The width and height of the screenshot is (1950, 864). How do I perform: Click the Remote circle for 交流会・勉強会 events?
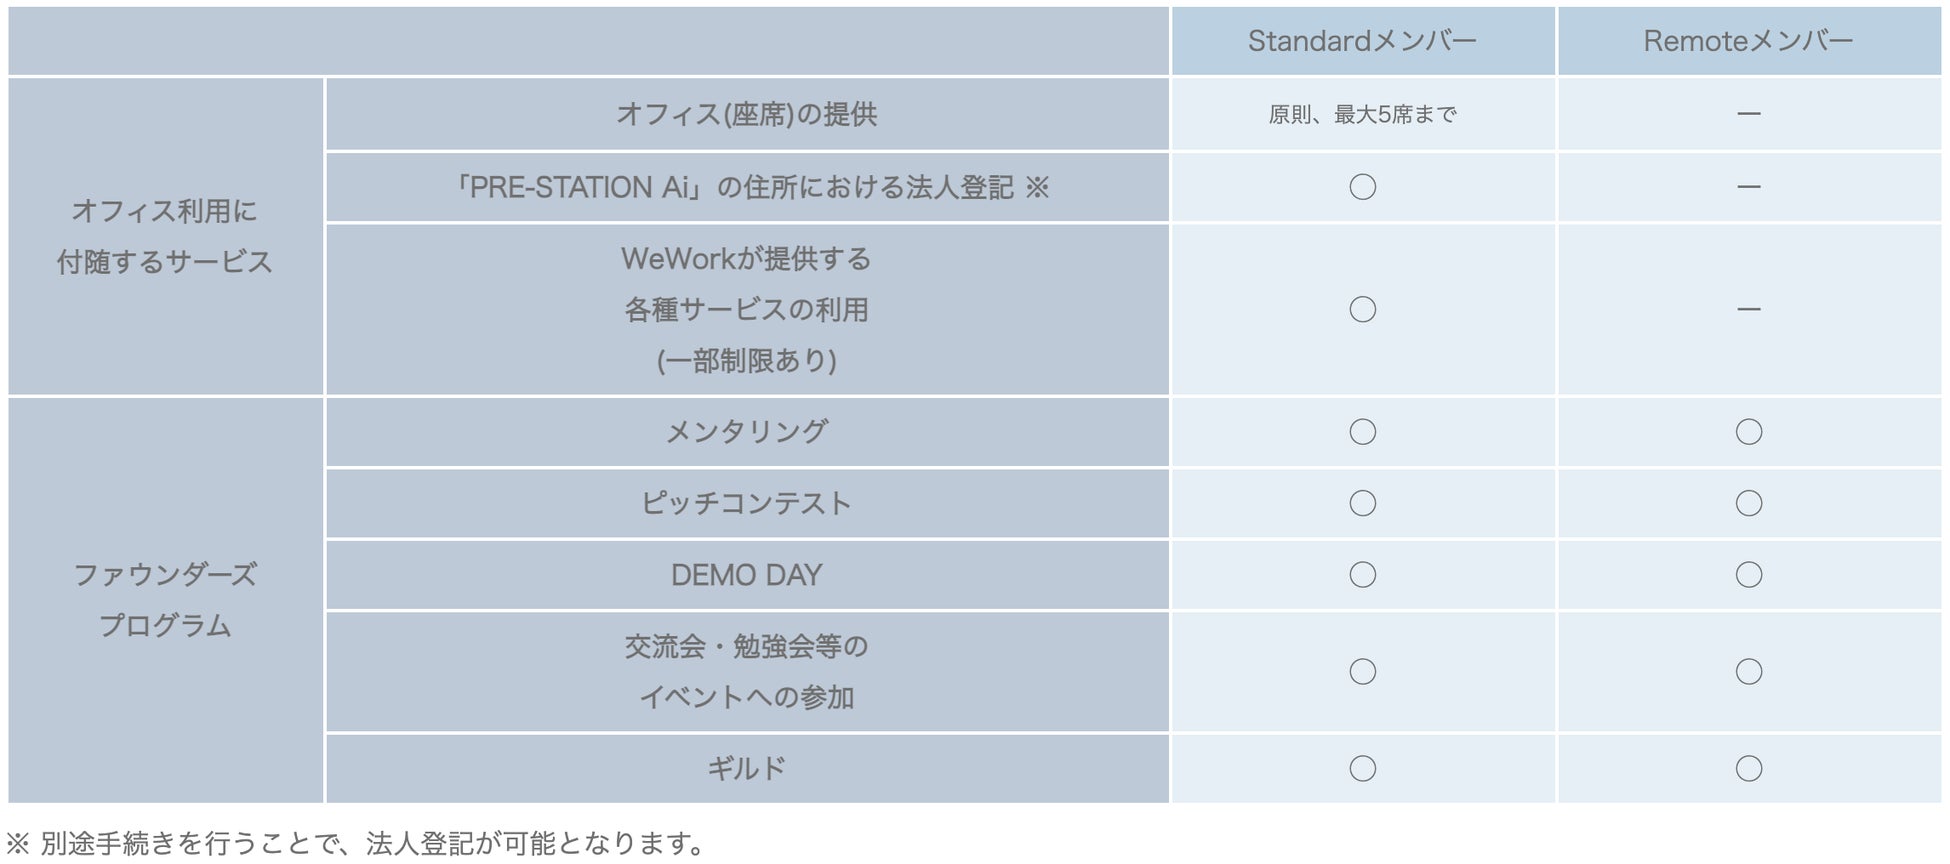click(1748, 671)
